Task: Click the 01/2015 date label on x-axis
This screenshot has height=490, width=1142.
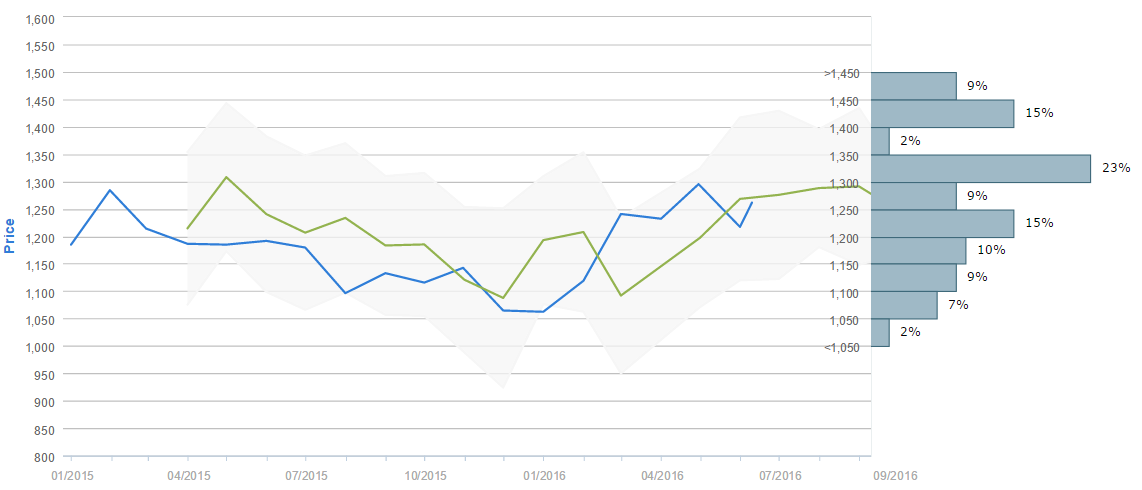Action: pyautogui.click(x=70, y=475)
